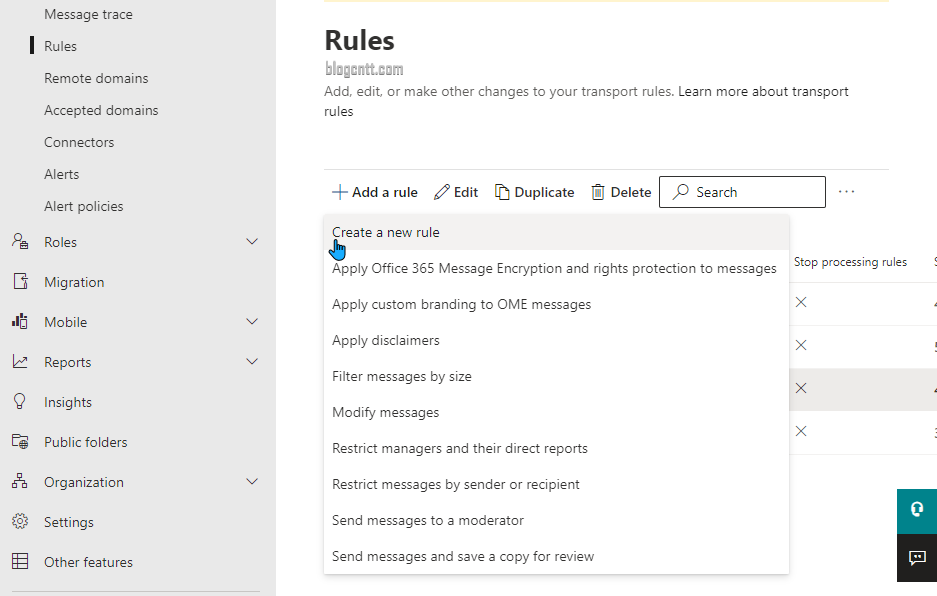Focus the Search input field
This screenshot has width=937, height=596.
742,192
